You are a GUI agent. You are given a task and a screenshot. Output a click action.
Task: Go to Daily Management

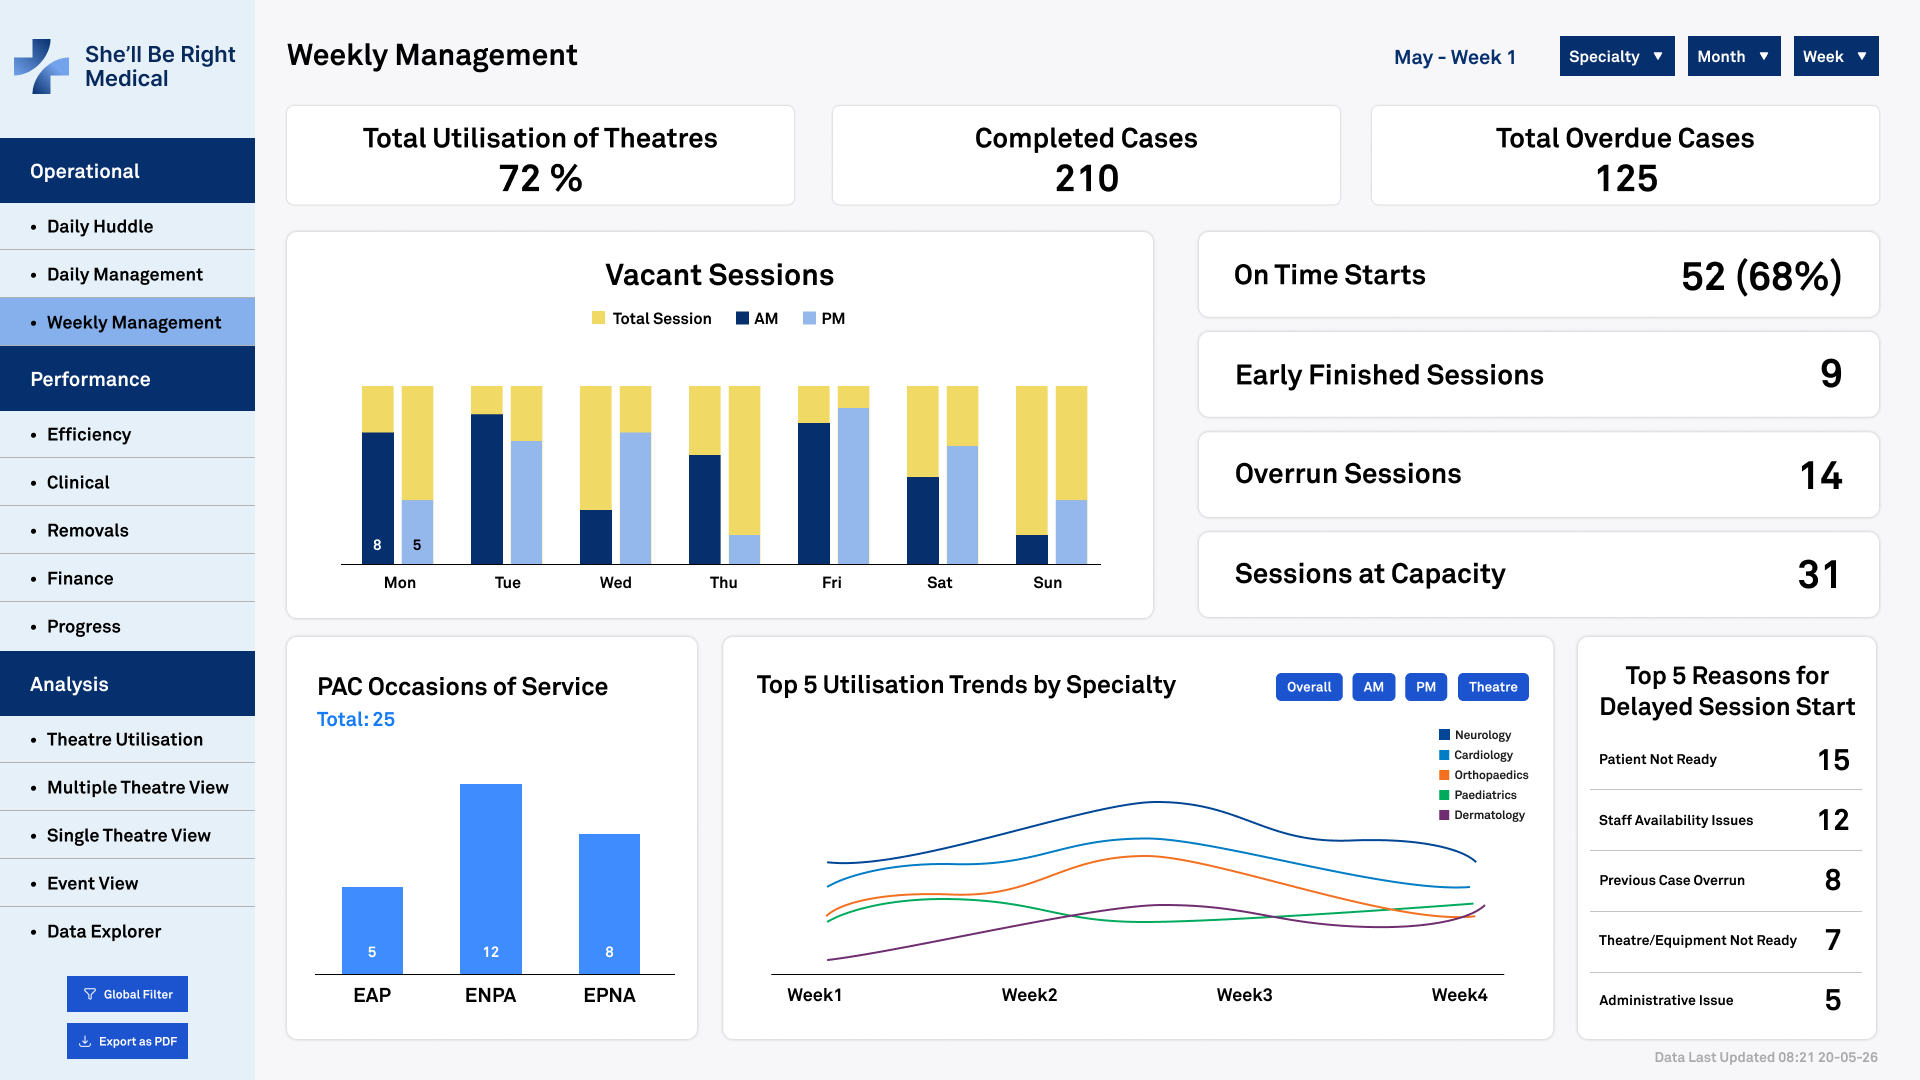pyautogui.click(x=127, y=274)
